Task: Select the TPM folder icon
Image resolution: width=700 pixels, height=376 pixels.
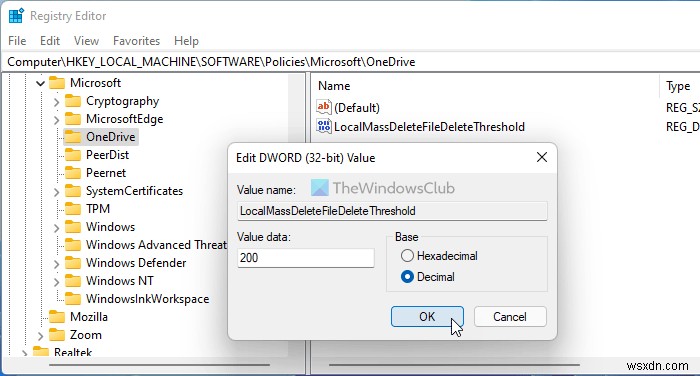Action: (73, 209)
